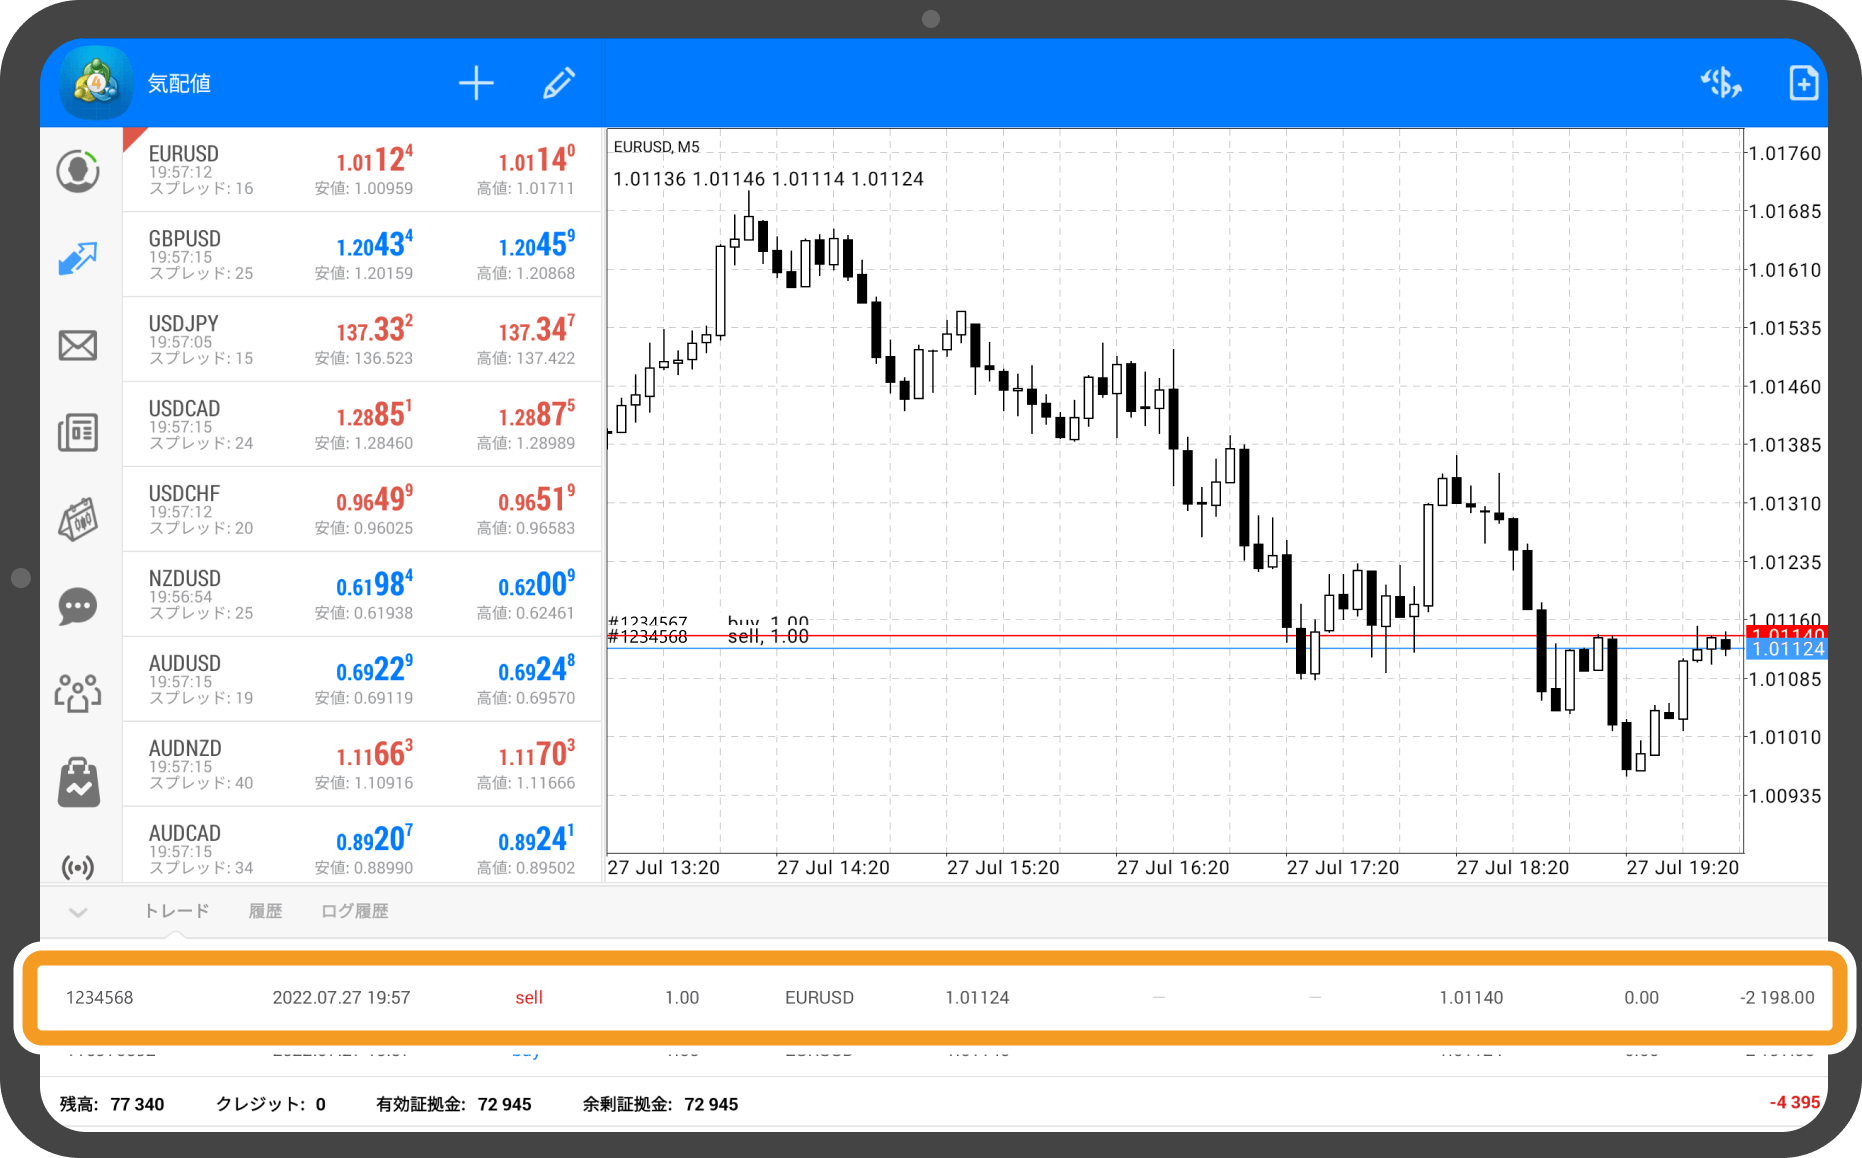Open the new order document icon
This screenshot has height=1158, width=1862.
point(1802,83)
